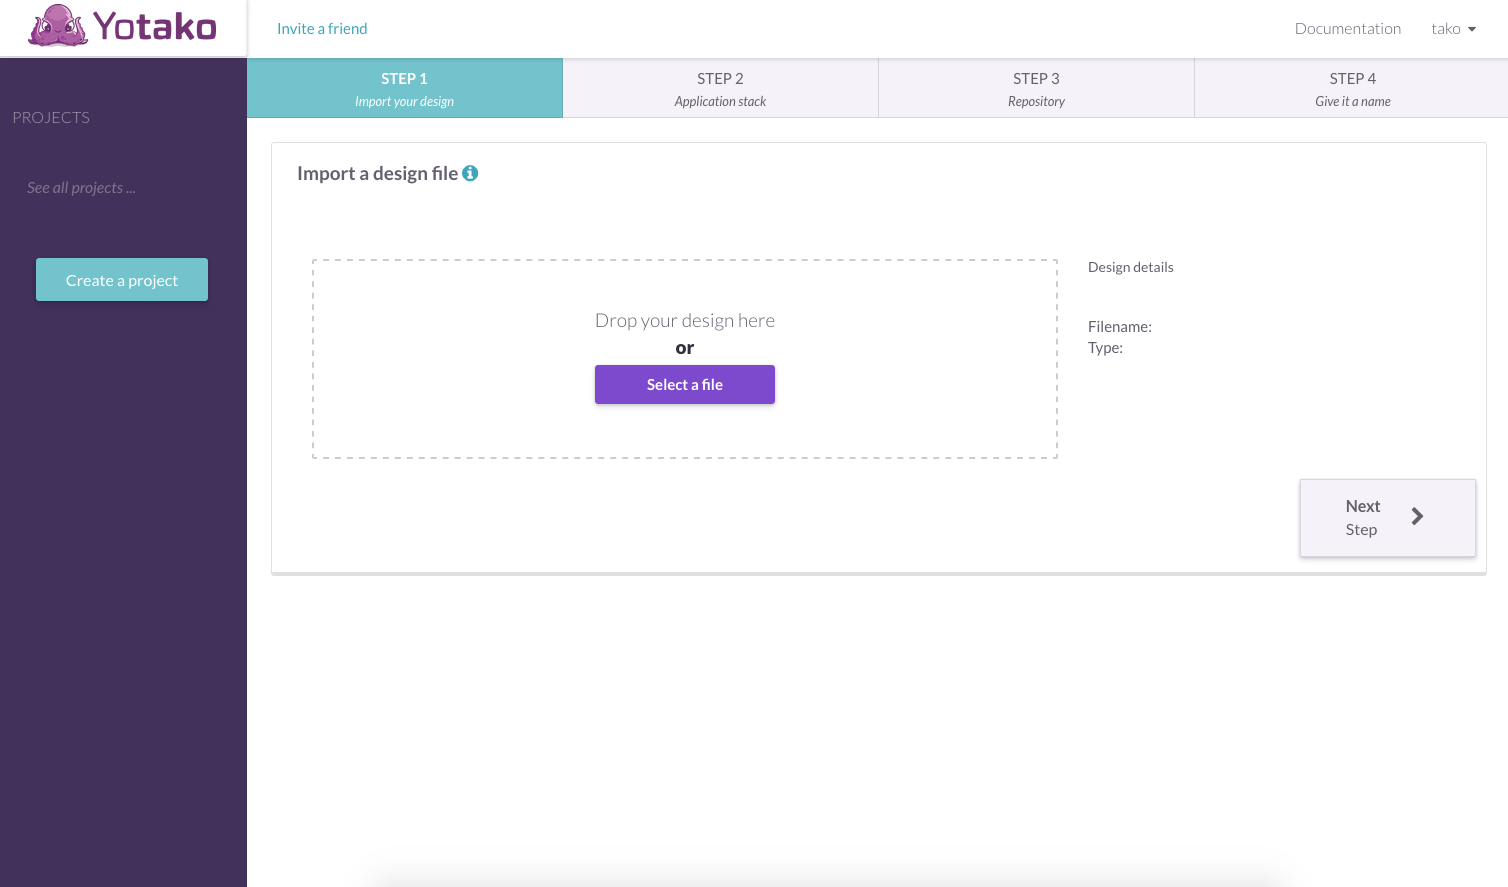Click the Yotako octopus logo icon
This screenshot has width=1508, height=887.
point(57,26)
